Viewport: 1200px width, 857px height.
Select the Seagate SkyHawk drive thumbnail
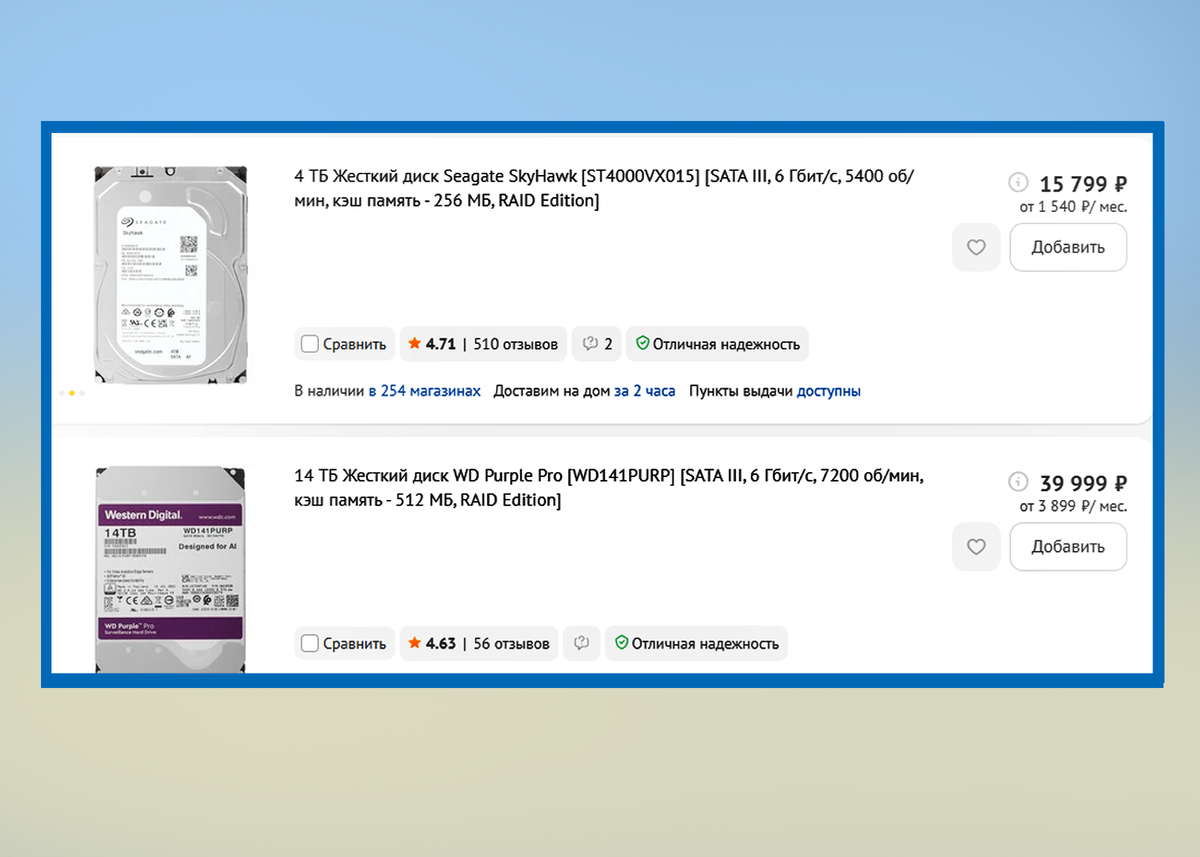(170, 274)
